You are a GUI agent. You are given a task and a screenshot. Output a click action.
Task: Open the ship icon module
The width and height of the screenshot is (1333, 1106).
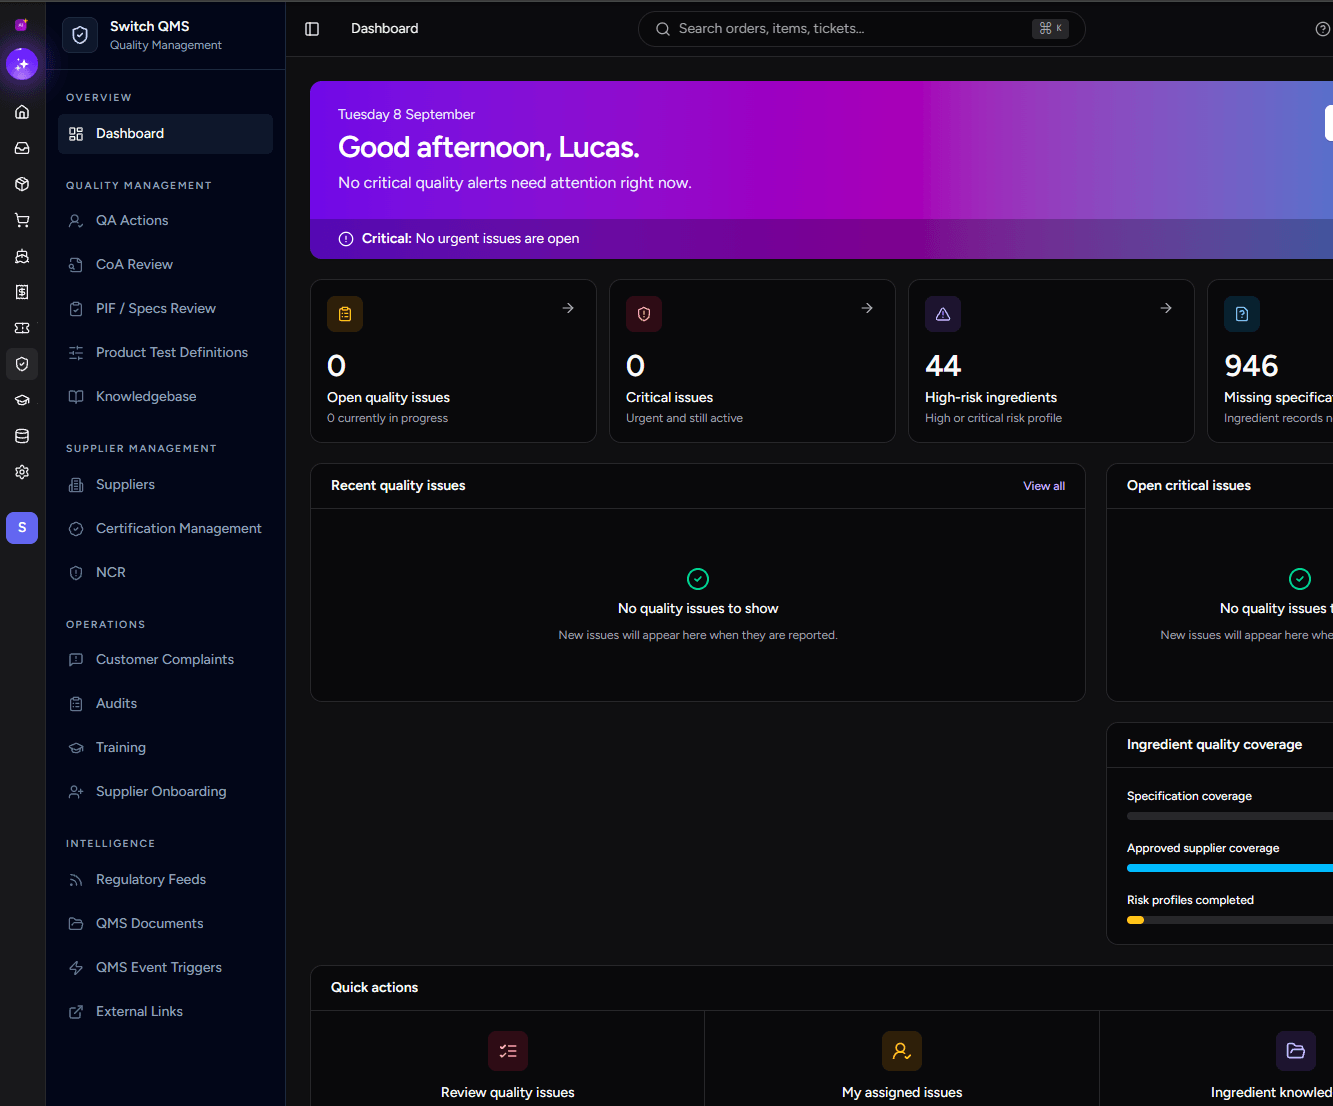click(22, 256)
